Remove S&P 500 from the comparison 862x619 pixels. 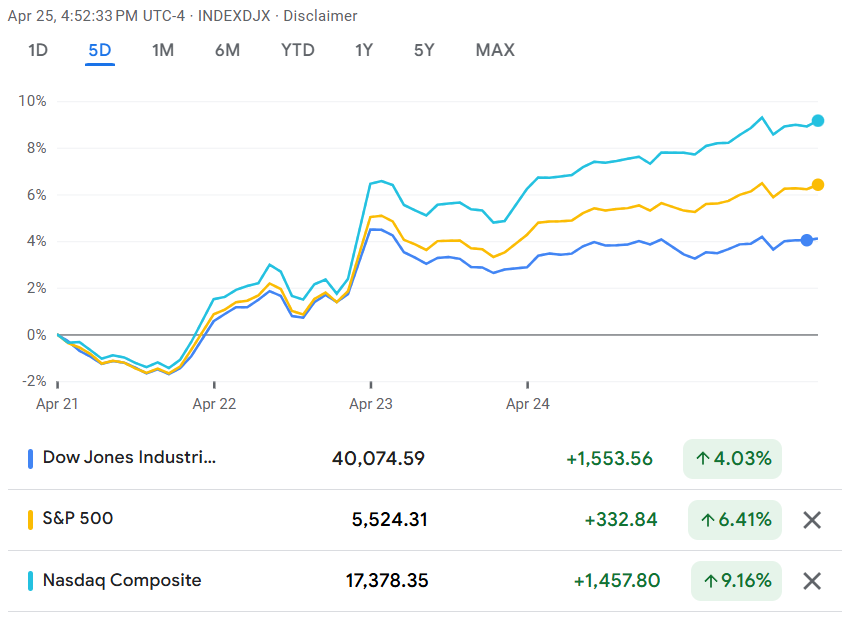[811, 520]
